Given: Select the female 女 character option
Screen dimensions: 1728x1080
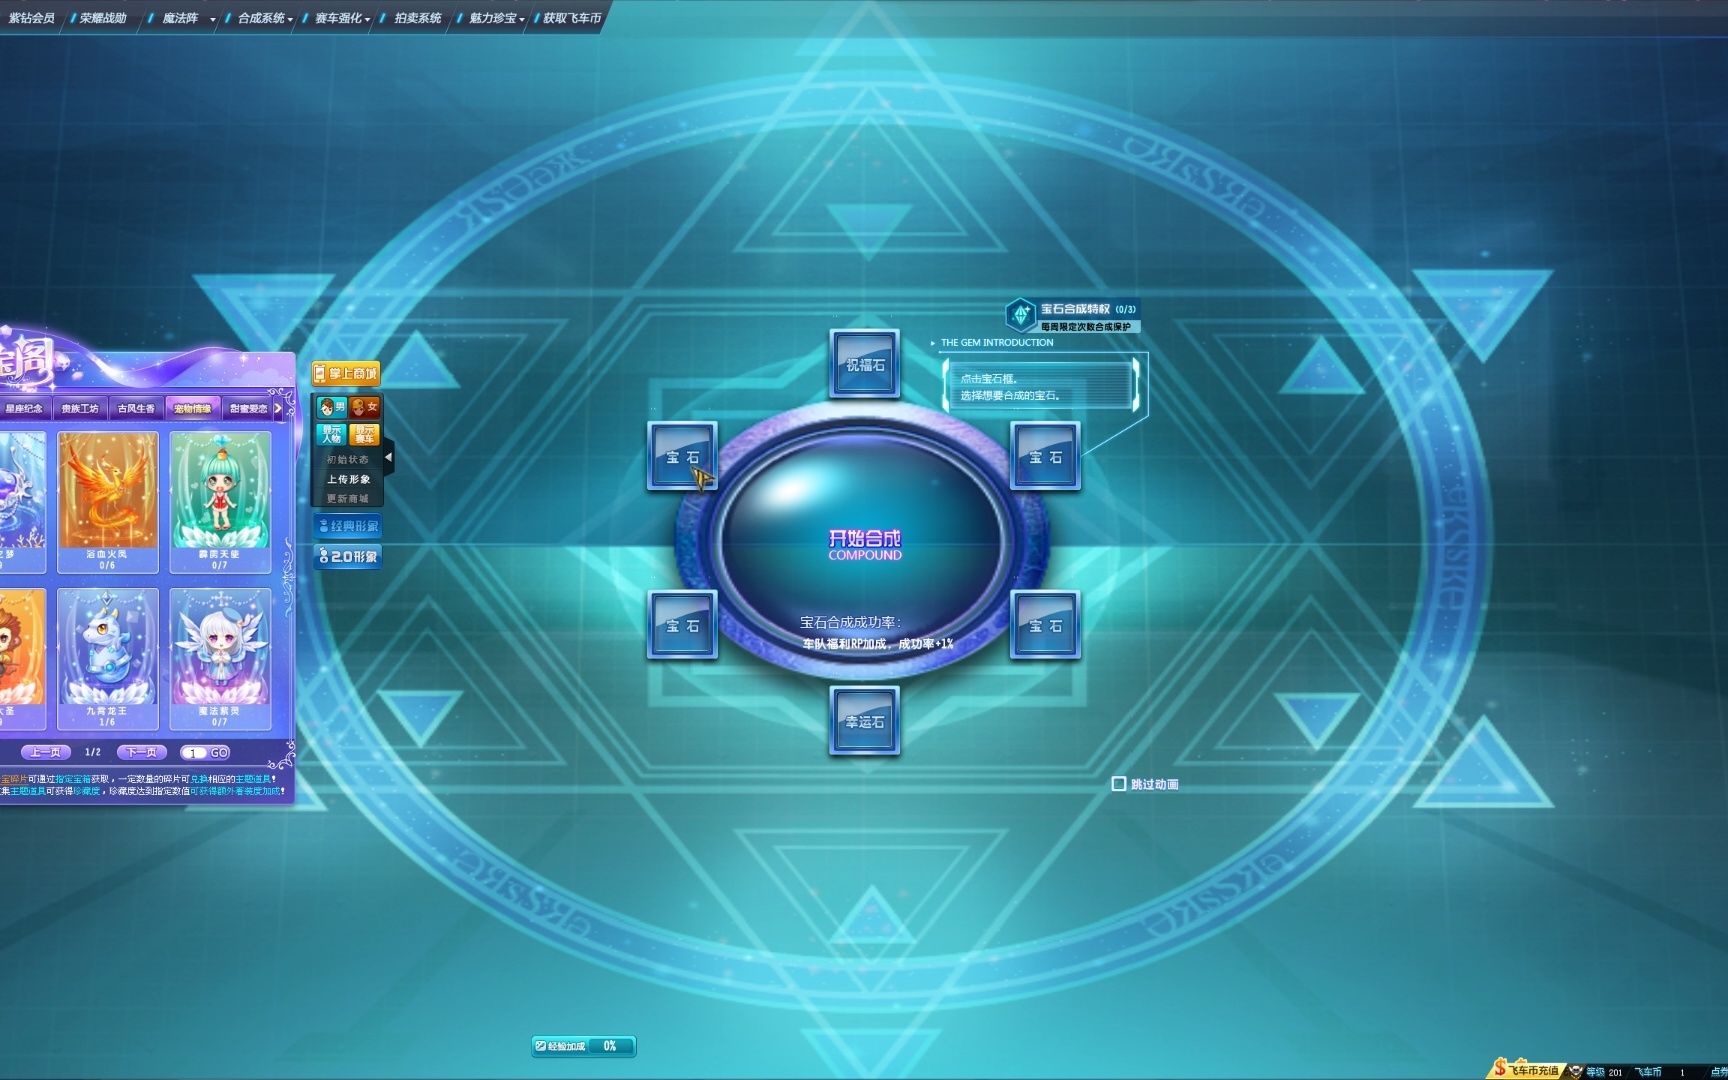Looking at the screenshot, I should pos(365,407).
